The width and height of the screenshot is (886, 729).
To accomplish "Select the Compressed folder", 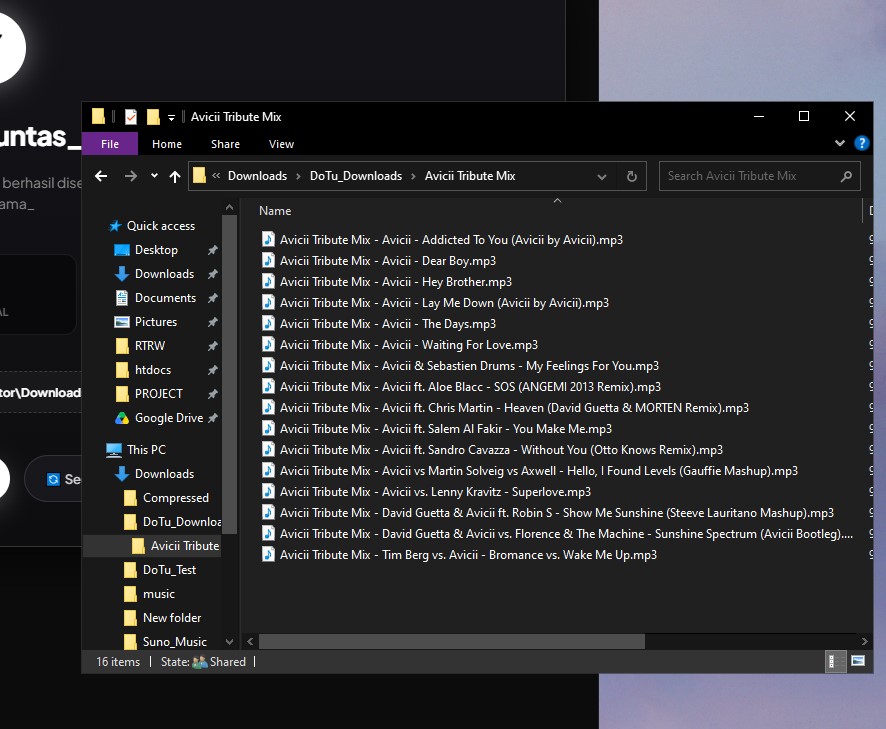I will coord(176,498).
